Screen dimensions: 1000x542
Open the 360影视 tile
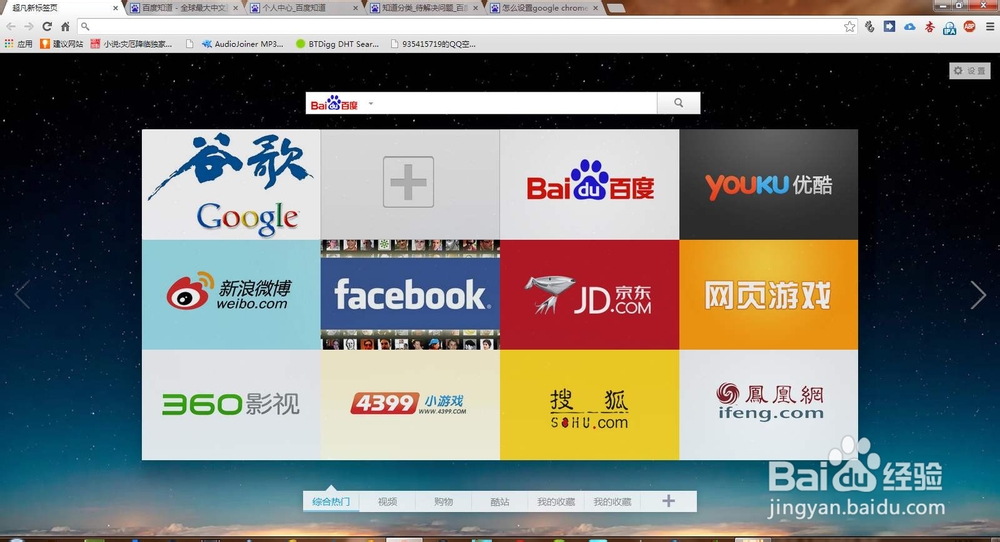pos(231,404)
